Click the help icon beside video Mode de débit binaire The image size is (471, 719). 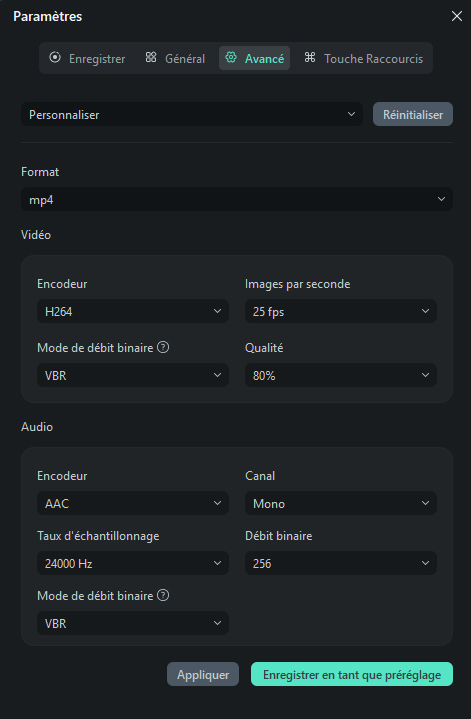(x=163, y=347)
